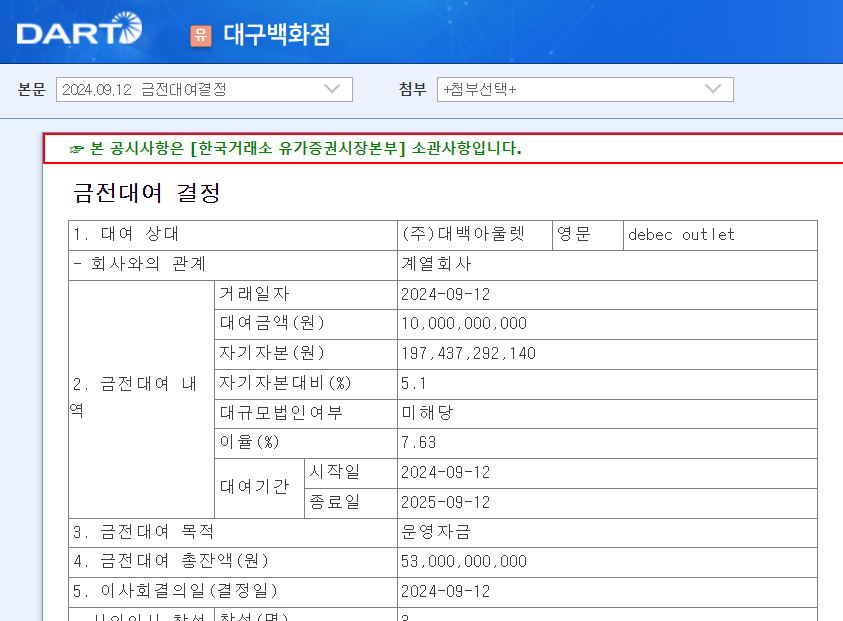The height and width of the screenshot is (621, 843).
Task: Click the pointing-hand icon in the red notice
Action: click(x=76, y=148)
